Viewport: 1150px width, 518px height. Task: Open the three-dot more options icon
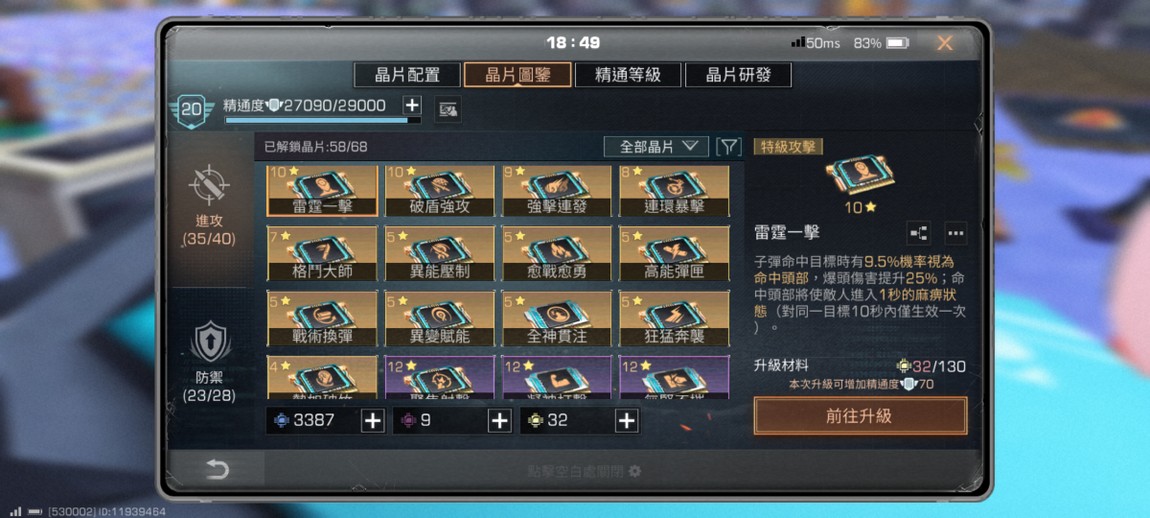click(955, 233)
